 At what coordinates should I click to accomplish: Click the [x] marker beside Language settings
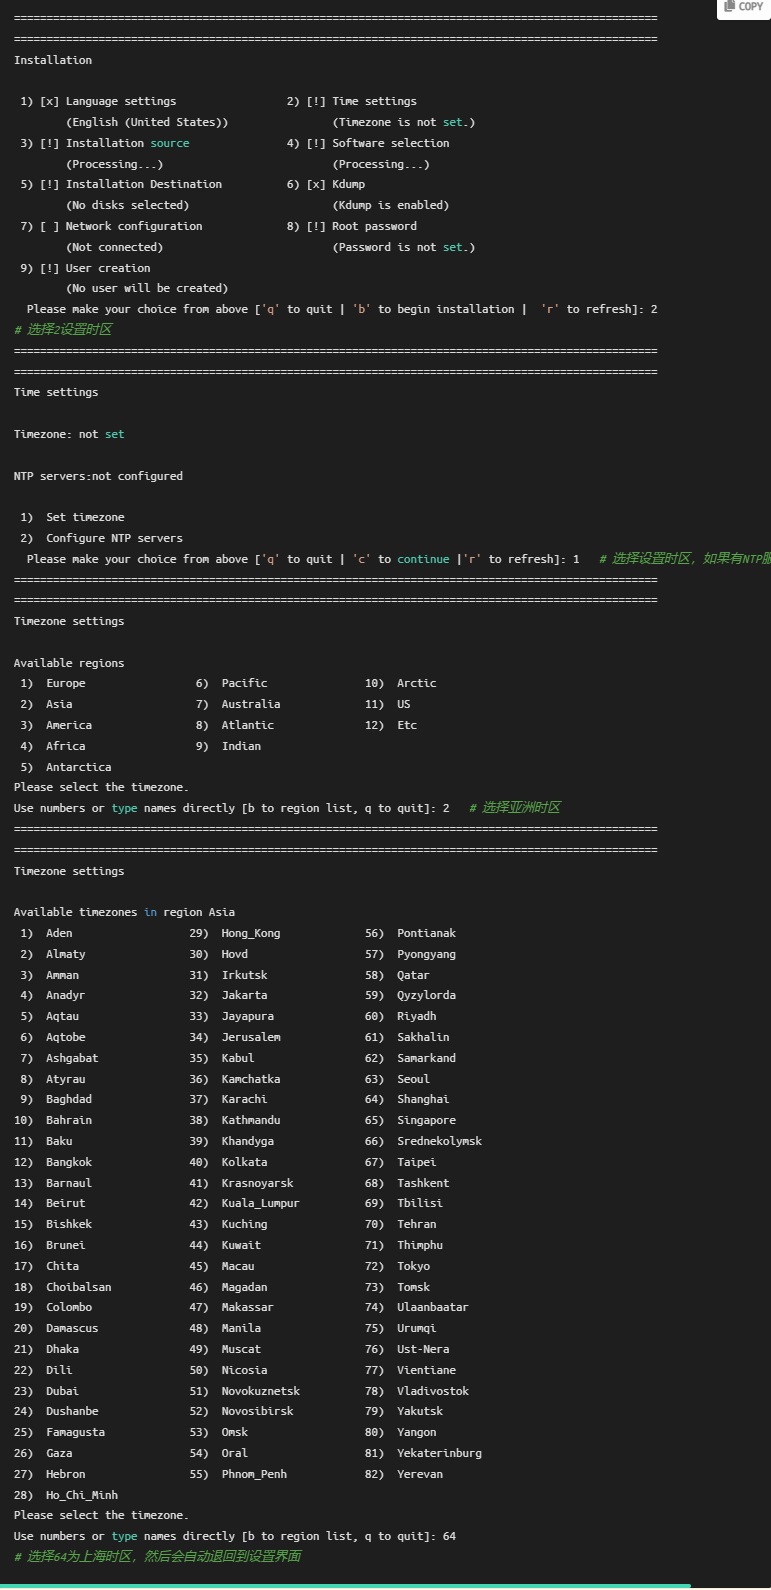[50, 101]
